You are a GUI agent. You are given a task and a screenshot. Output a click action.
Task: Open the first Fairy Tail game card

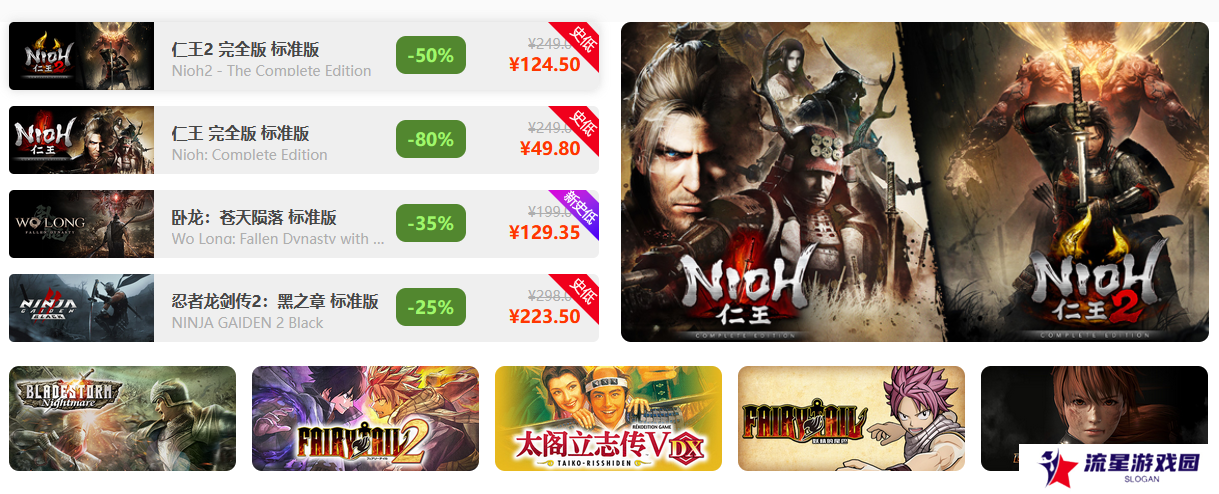(851, 418)
